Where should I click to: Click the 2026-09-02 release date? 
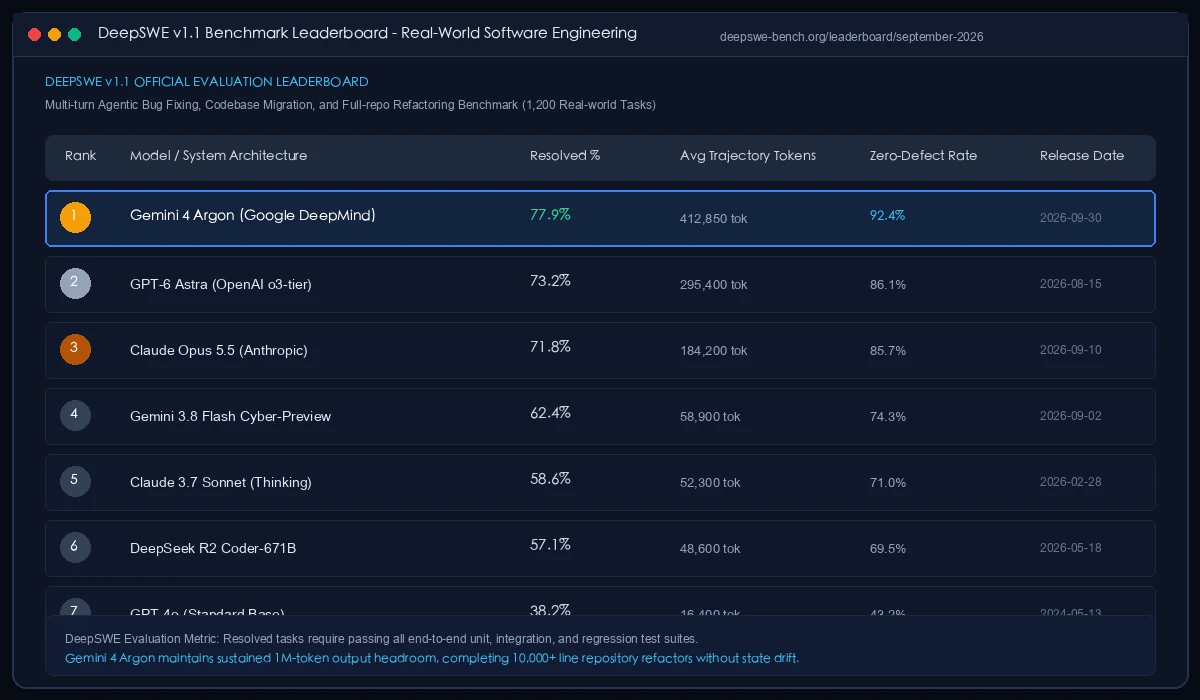(x=1071, y=416)
